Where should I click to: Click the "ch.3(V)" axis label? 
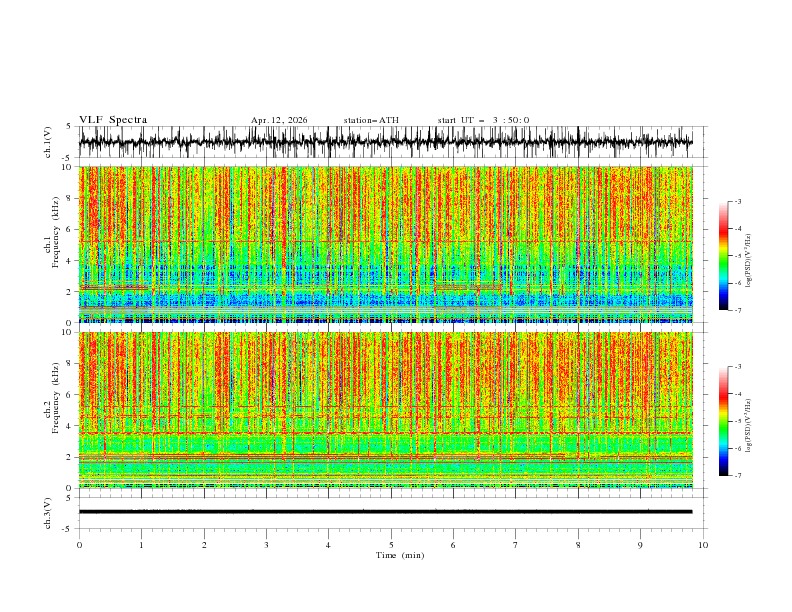point(48,513)
